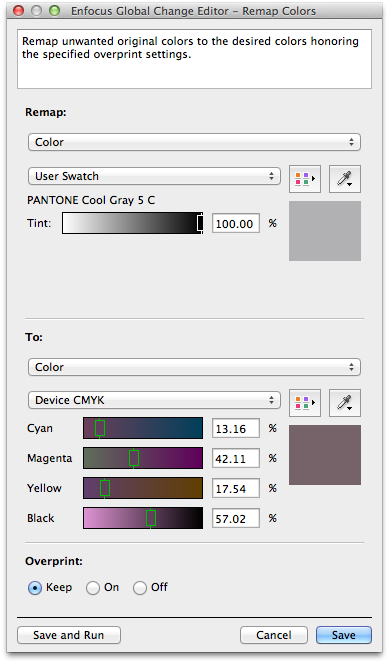
Task: Click the Tint value field showing 100.00
Action: tap(236, 223)
